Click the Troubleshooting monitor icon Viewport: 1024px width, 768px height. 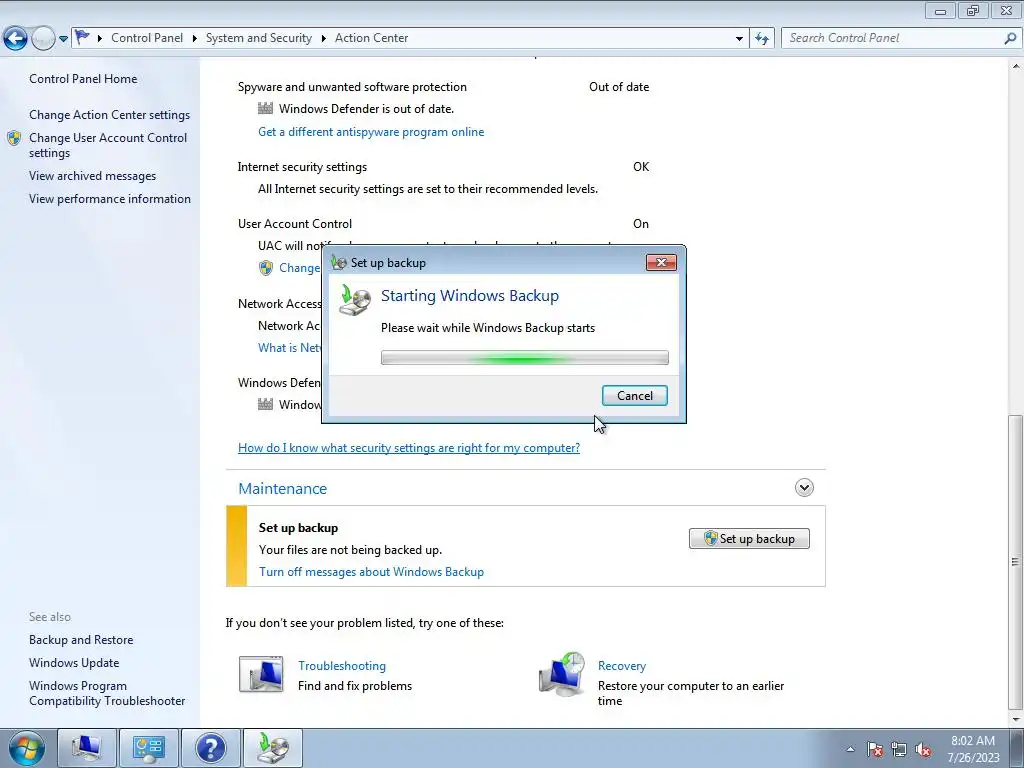(x=261, y=673)
